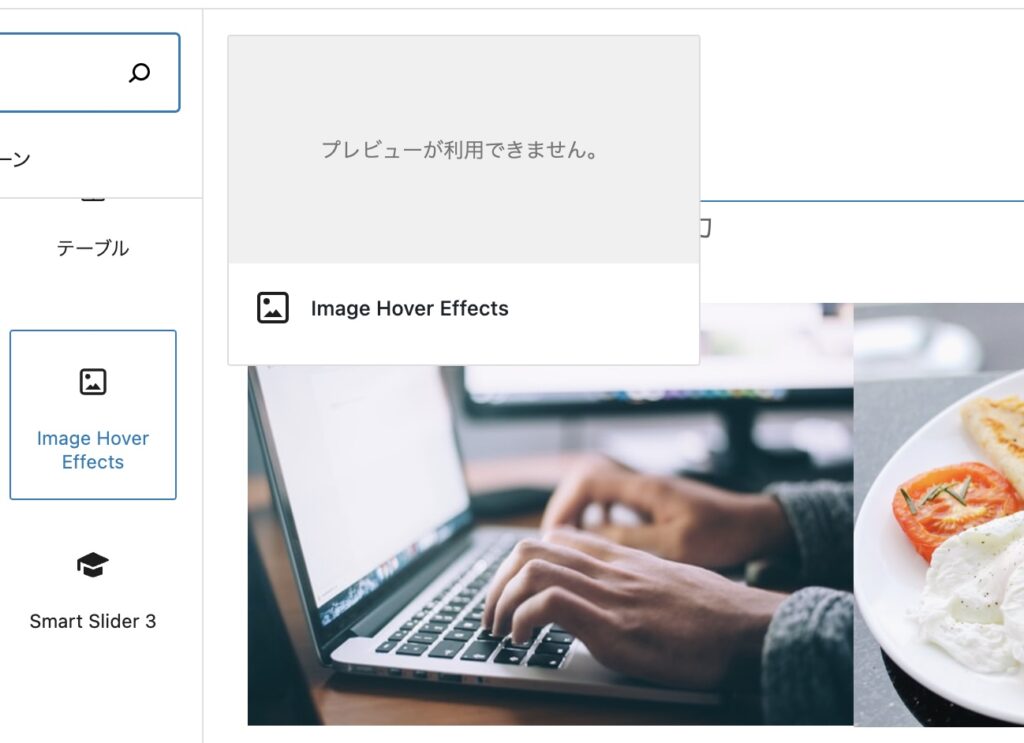This screenshot has width=1024, height=743.
Task: Click the blue block insertion line
Action: click(862, 201)
